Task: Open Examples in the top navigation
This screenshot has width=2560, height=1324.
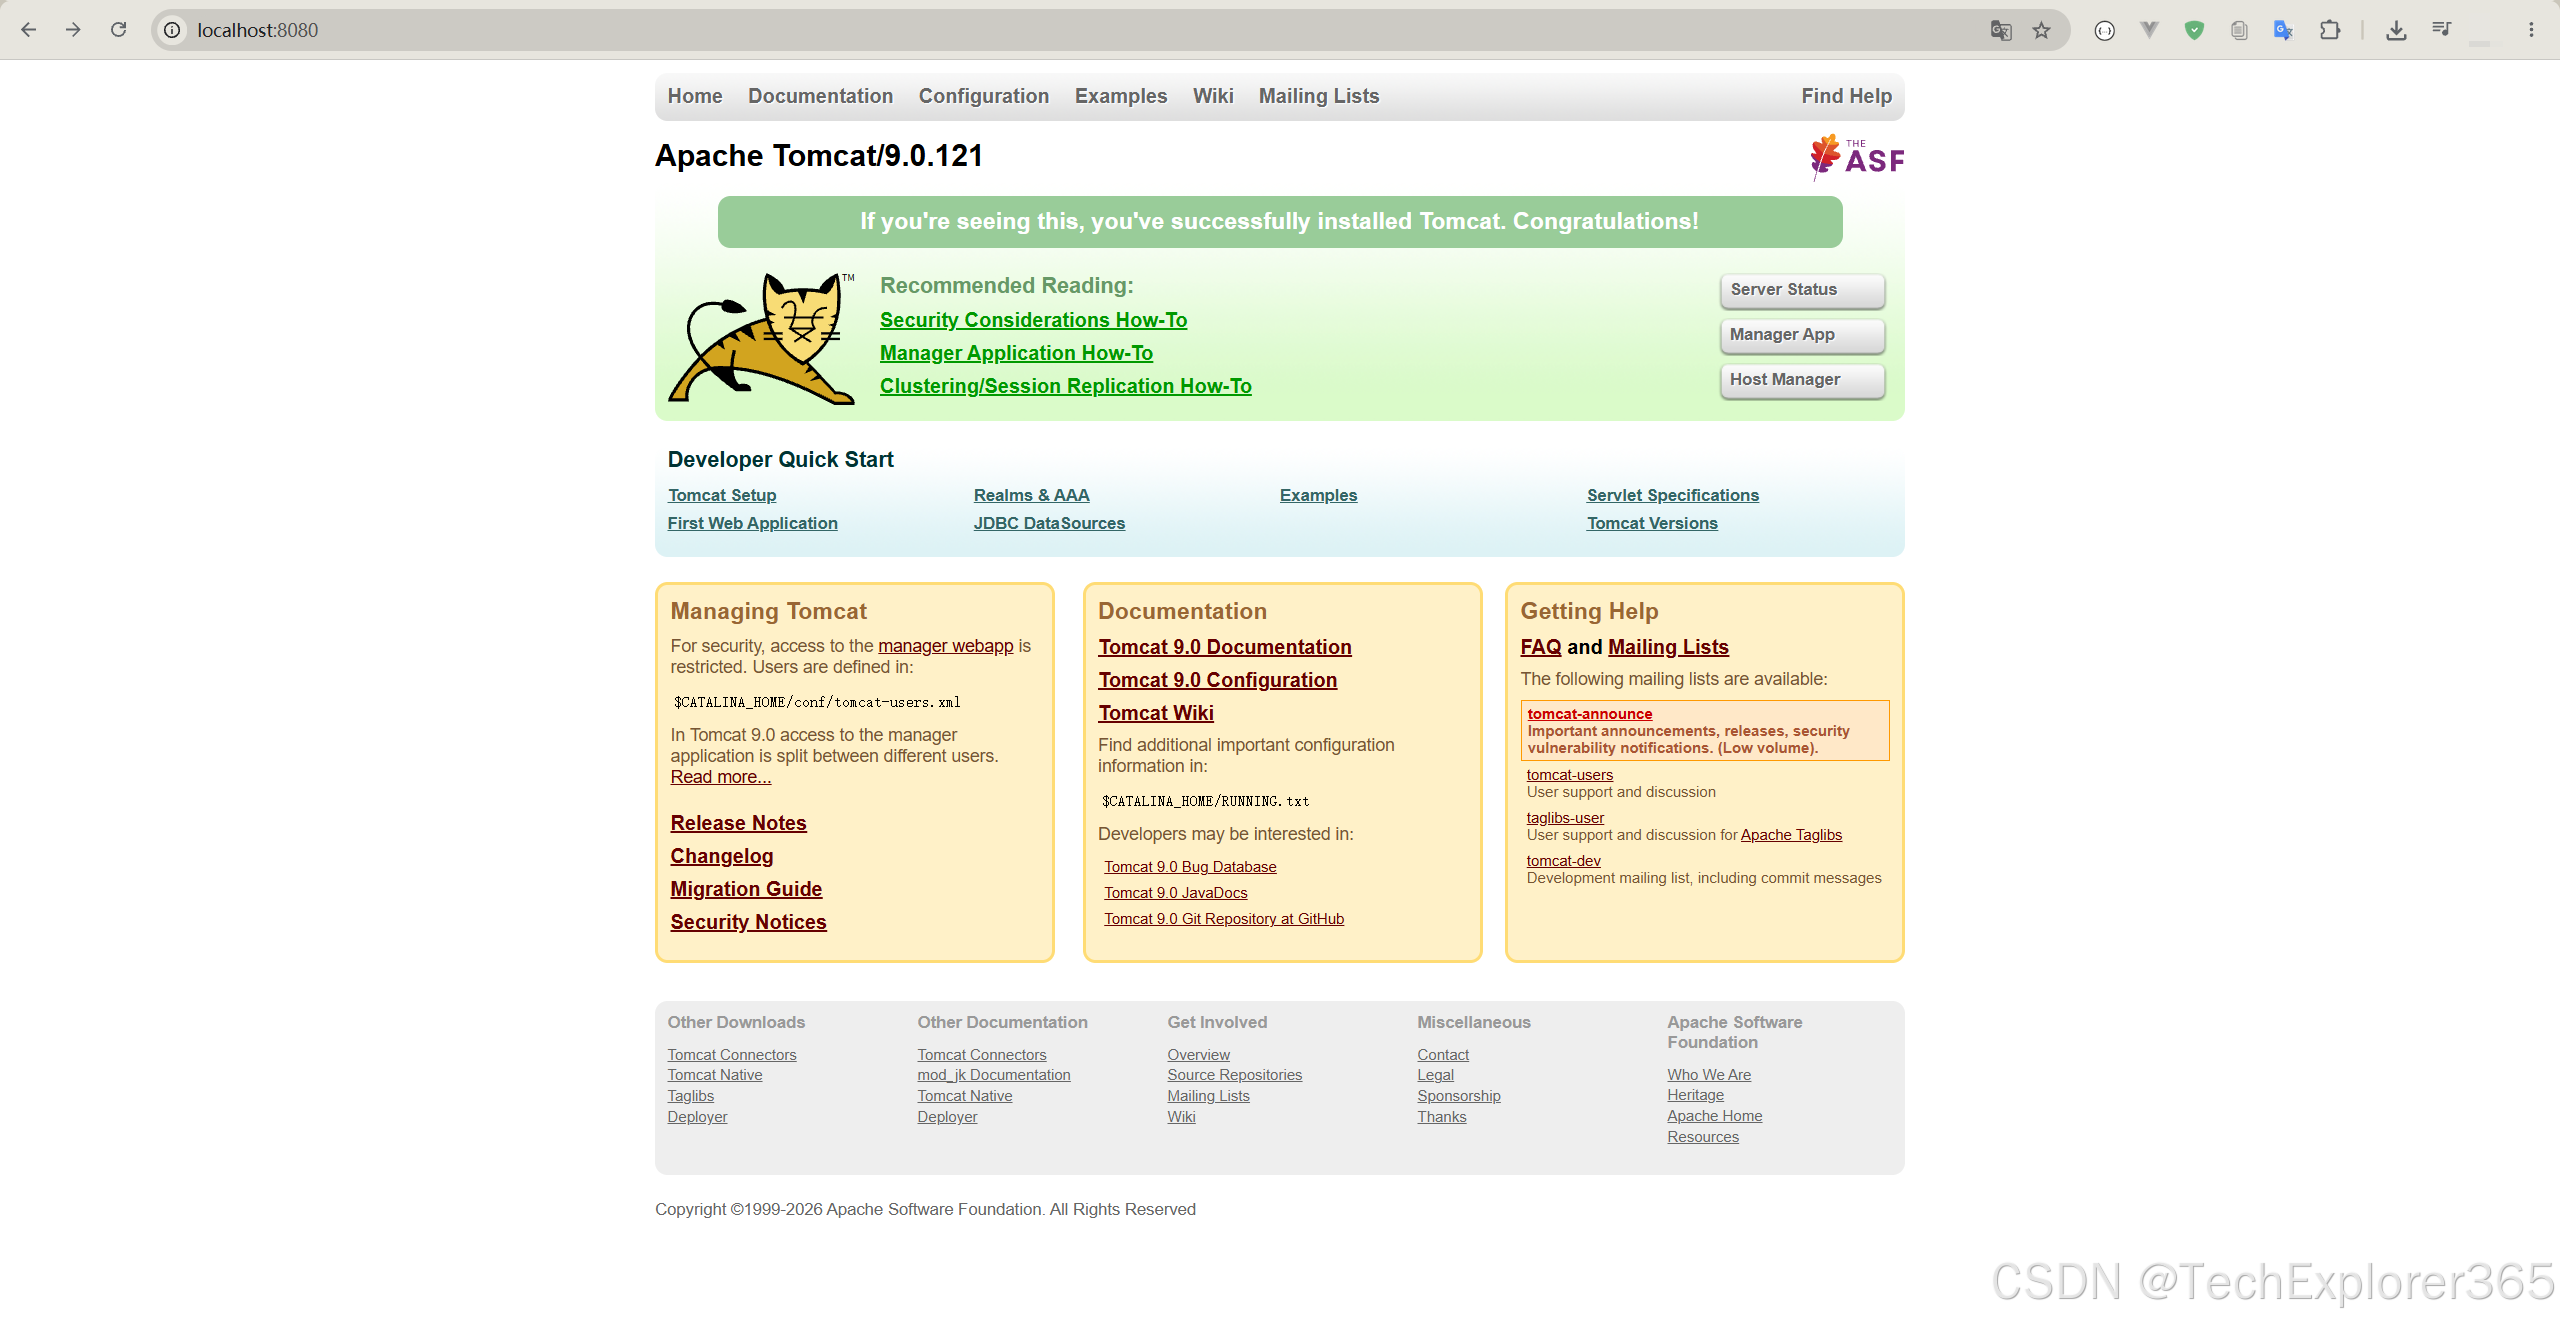Action: [1121, 96]
